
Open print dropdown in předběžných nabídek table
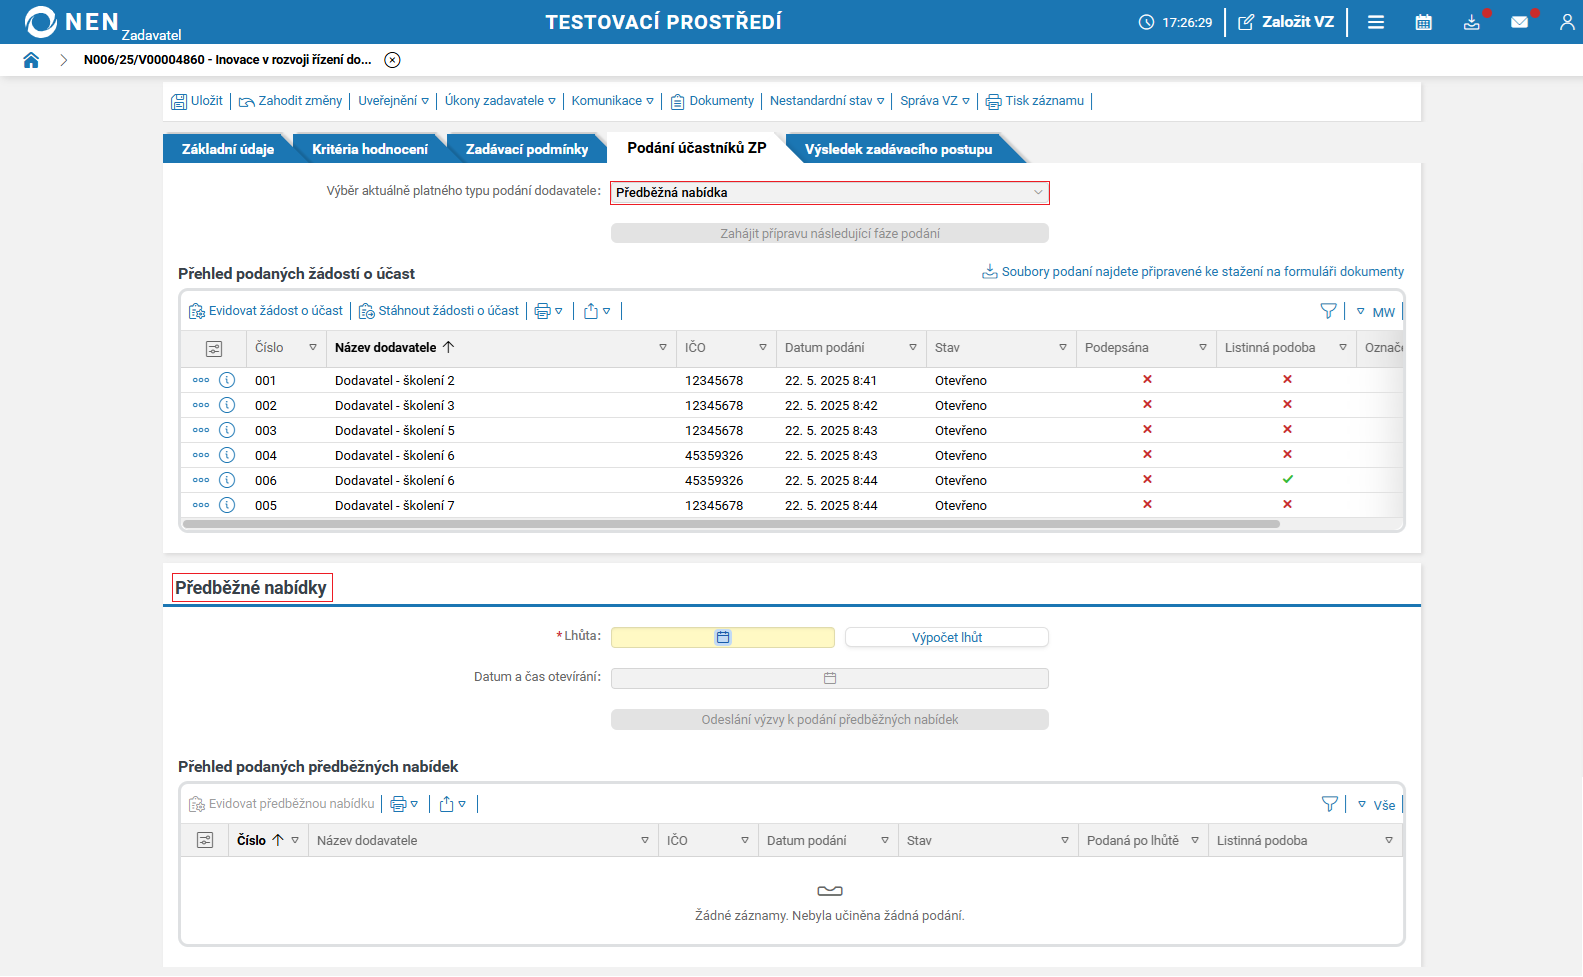pos(404,804)
